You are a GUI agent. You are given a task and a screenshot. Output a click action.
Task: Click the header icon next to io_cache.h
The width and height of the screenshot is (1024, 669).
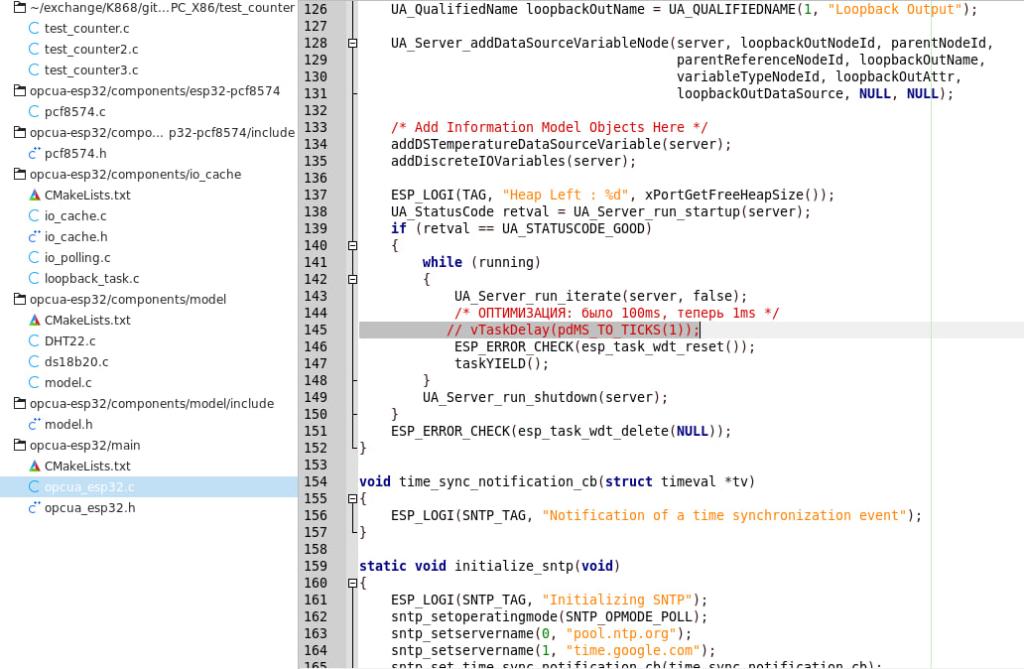34,237
